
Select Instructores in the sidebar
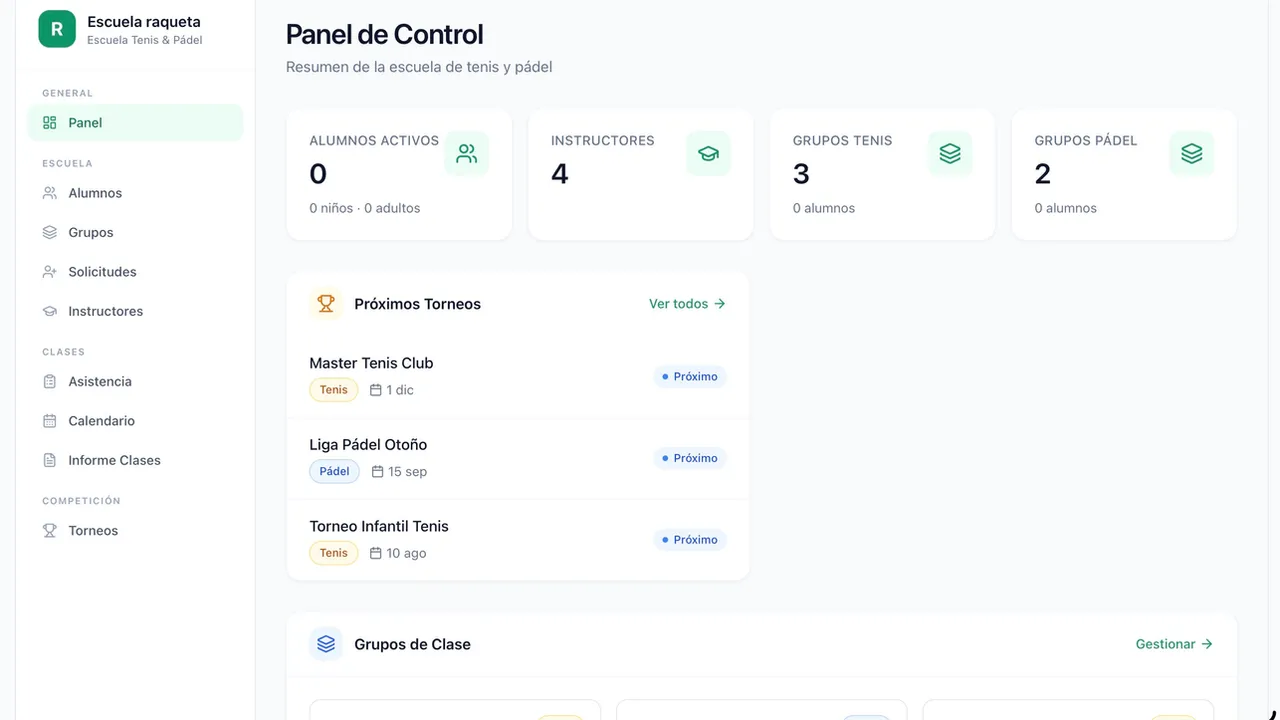point(135,311)
